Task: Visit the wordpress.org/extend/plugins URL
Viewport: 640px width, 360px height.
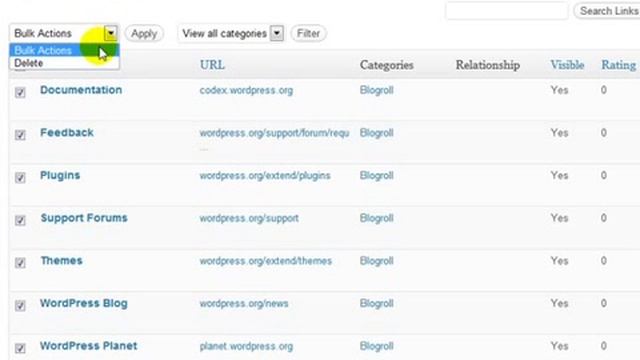Action: [265, 176]
